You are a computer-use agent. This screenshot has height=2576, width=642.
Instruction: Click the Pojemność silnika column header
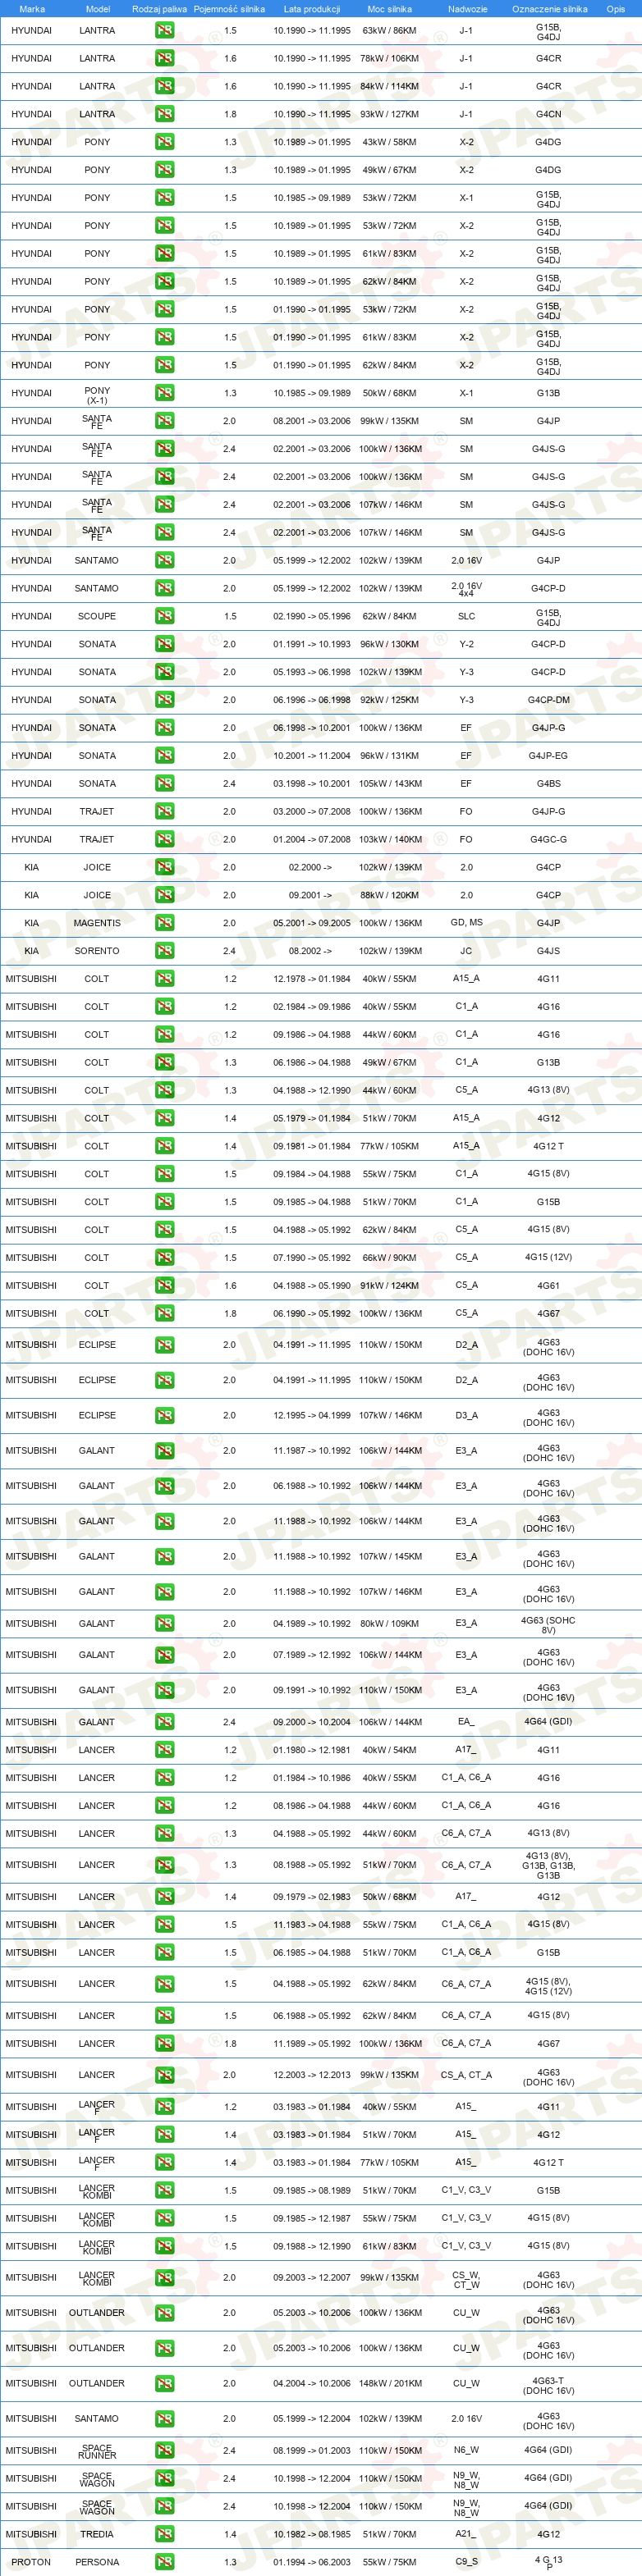tap(229, 9)
